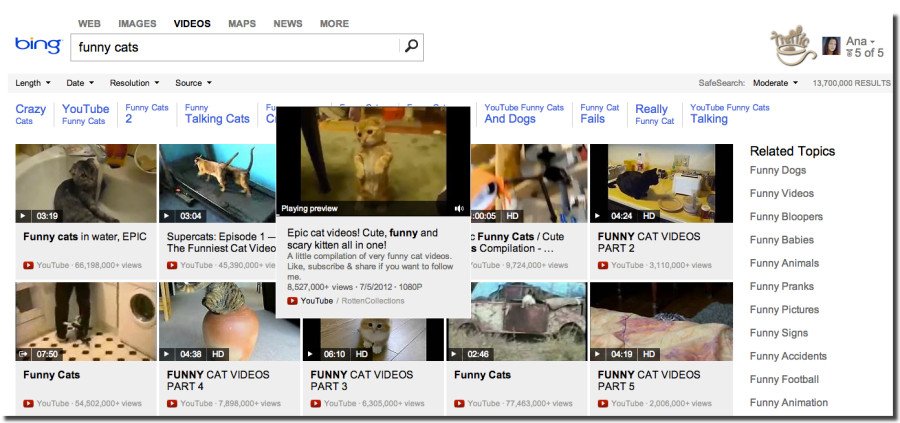Play the 04:24 HD video
Viewport: 900px width, 423px height.
[x=598, y=216]
